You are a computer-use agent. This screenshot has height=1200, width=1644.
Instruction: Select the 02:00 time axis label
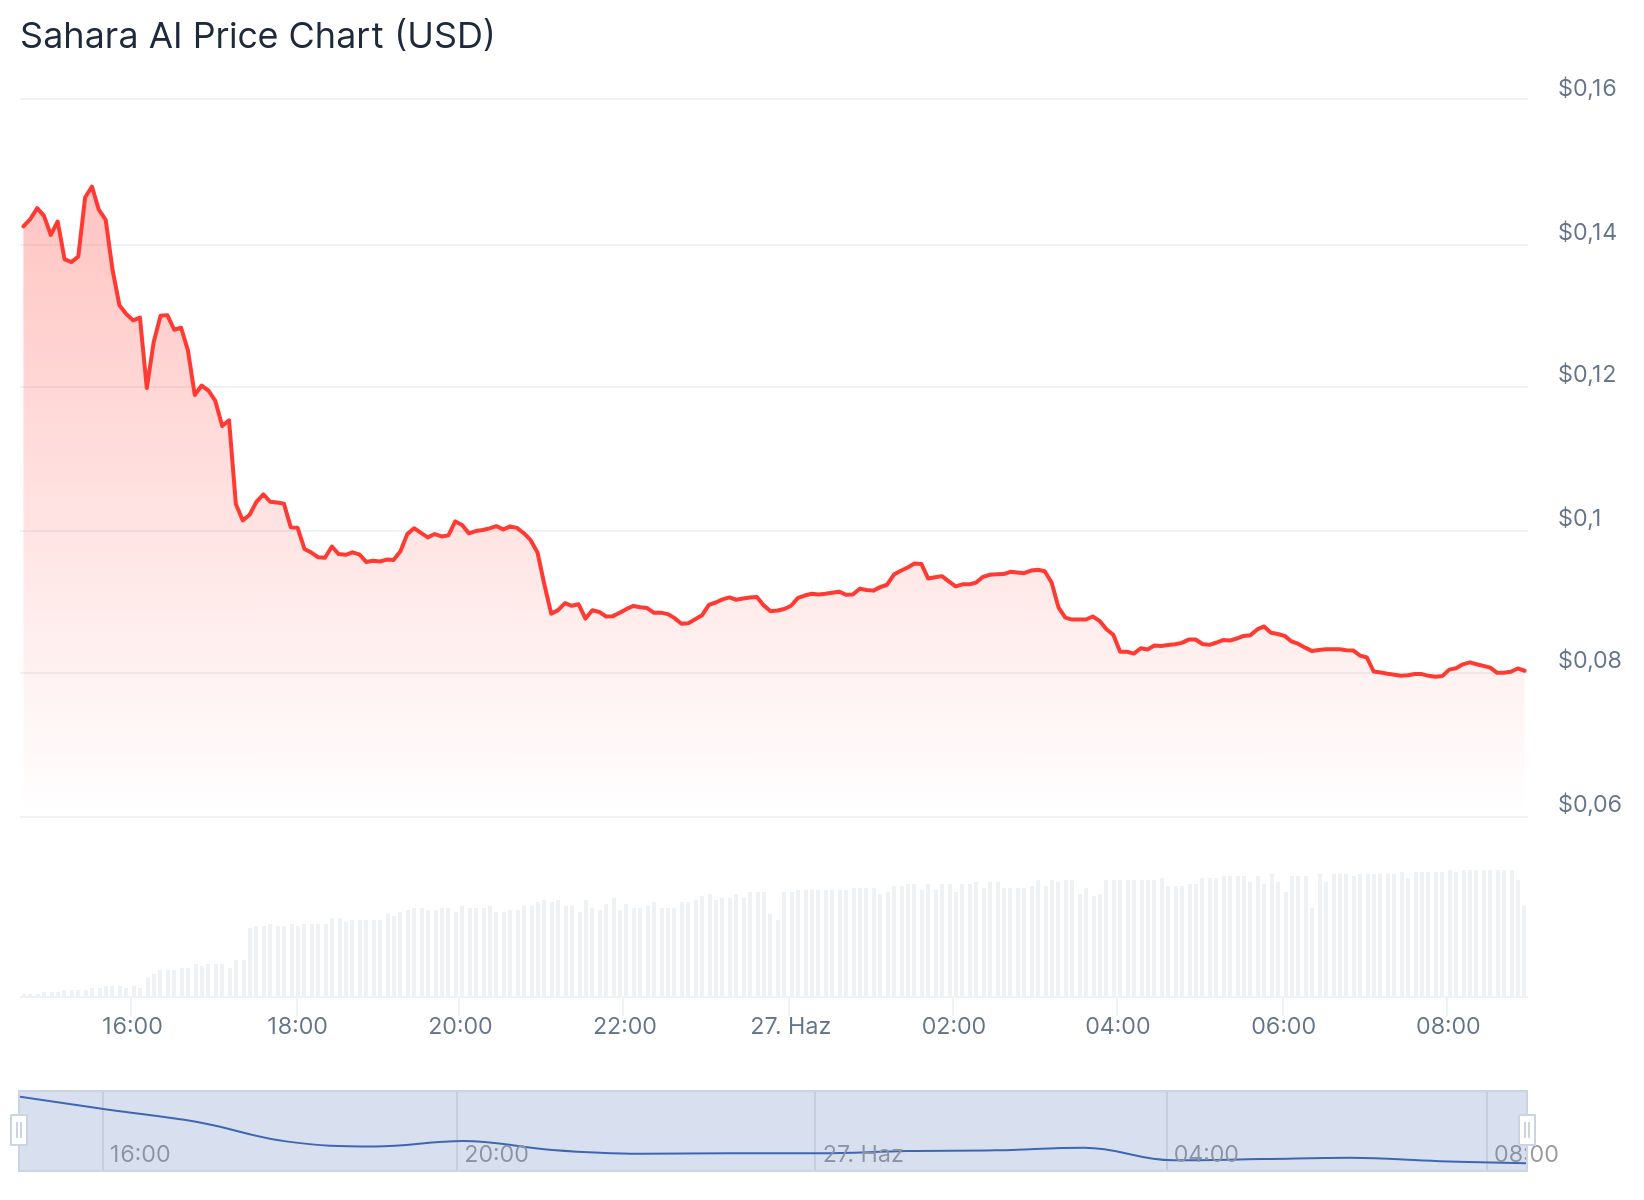tap(953, 1026)
